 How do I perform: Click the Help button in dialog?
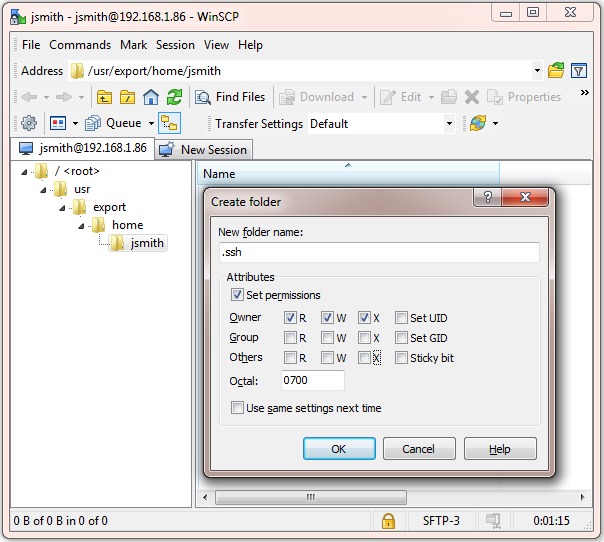(500, 449)
